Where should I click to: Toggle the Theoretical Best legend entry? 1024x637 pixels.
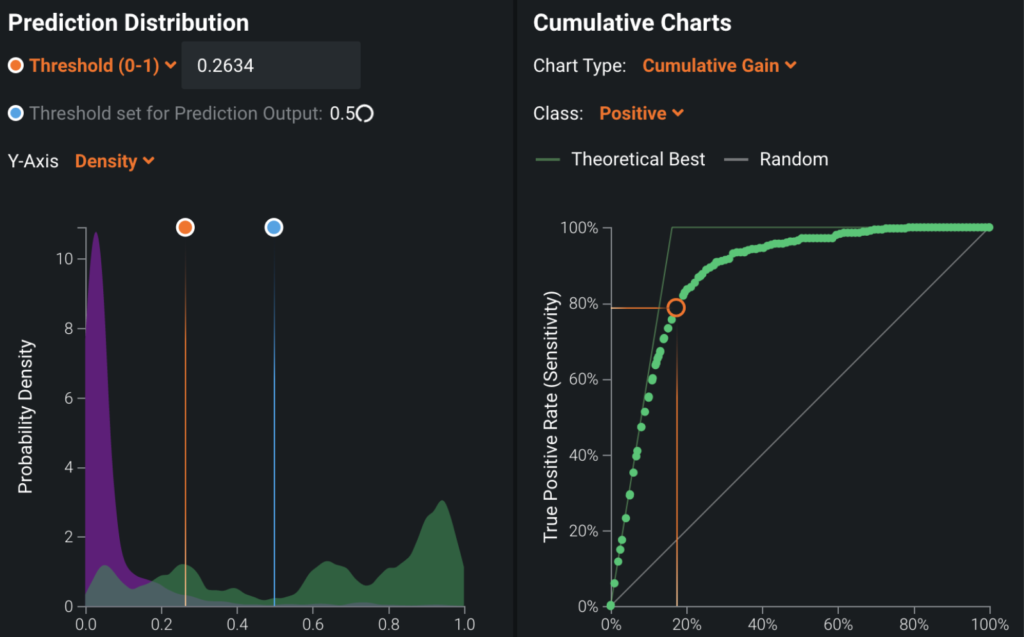point(637,159)
